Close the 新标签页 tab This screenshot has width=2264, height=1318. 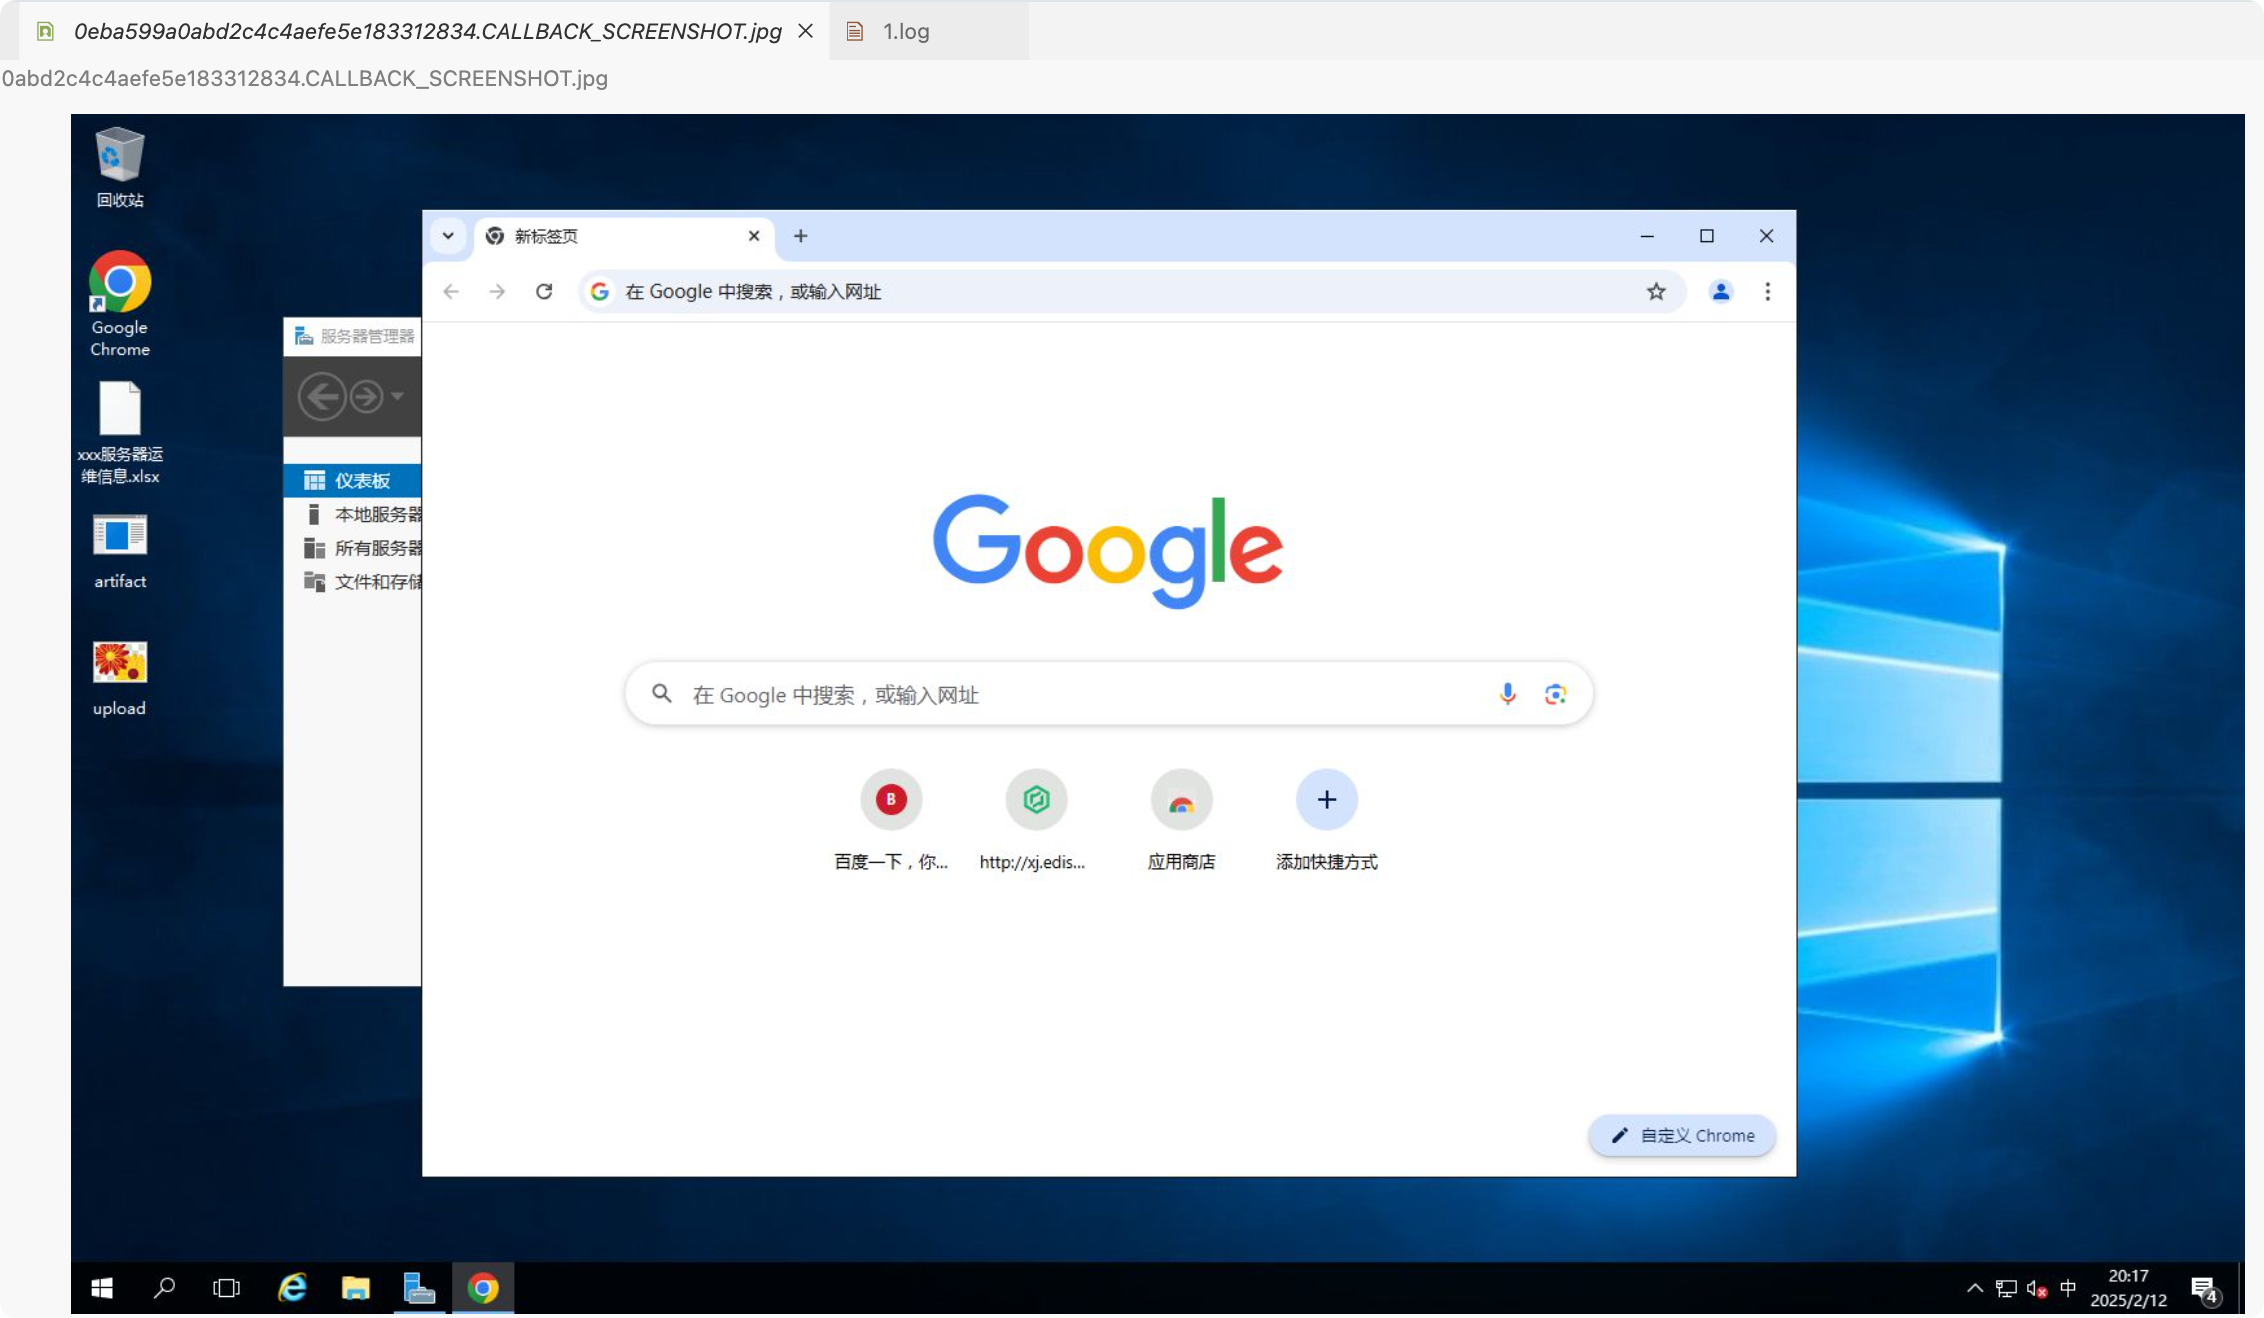tap(754, 236)
